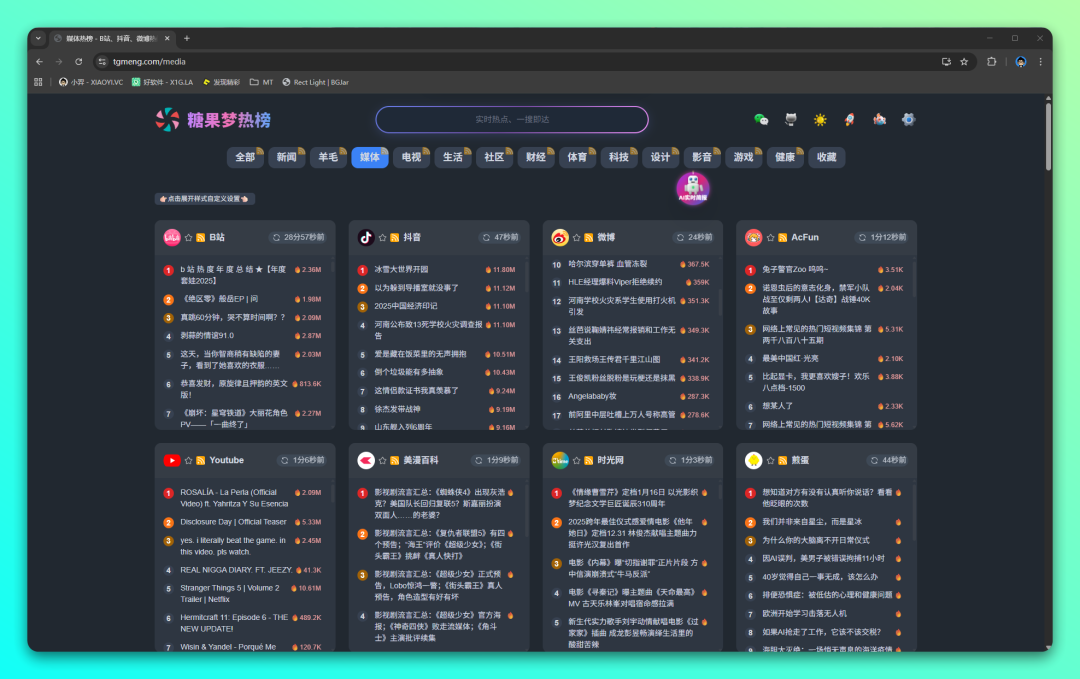The width and height of the screenshot is (1080, 679).
Task: Favorite B站 card with star toggle
Action: (x=188, y=238)
